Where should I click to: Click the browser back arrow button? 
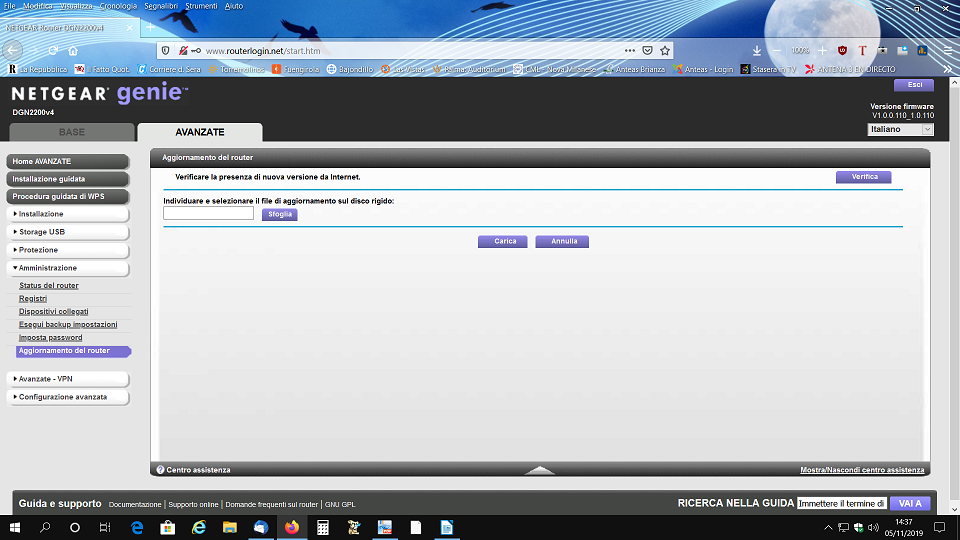click(x=13, y=51)
